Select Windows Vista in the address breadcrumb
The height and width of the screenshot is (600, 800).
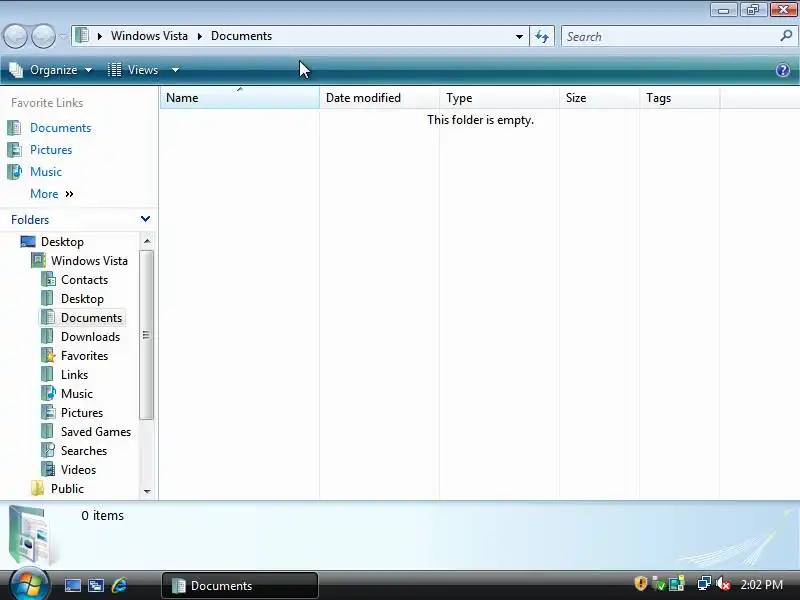(x=149, y=36)
